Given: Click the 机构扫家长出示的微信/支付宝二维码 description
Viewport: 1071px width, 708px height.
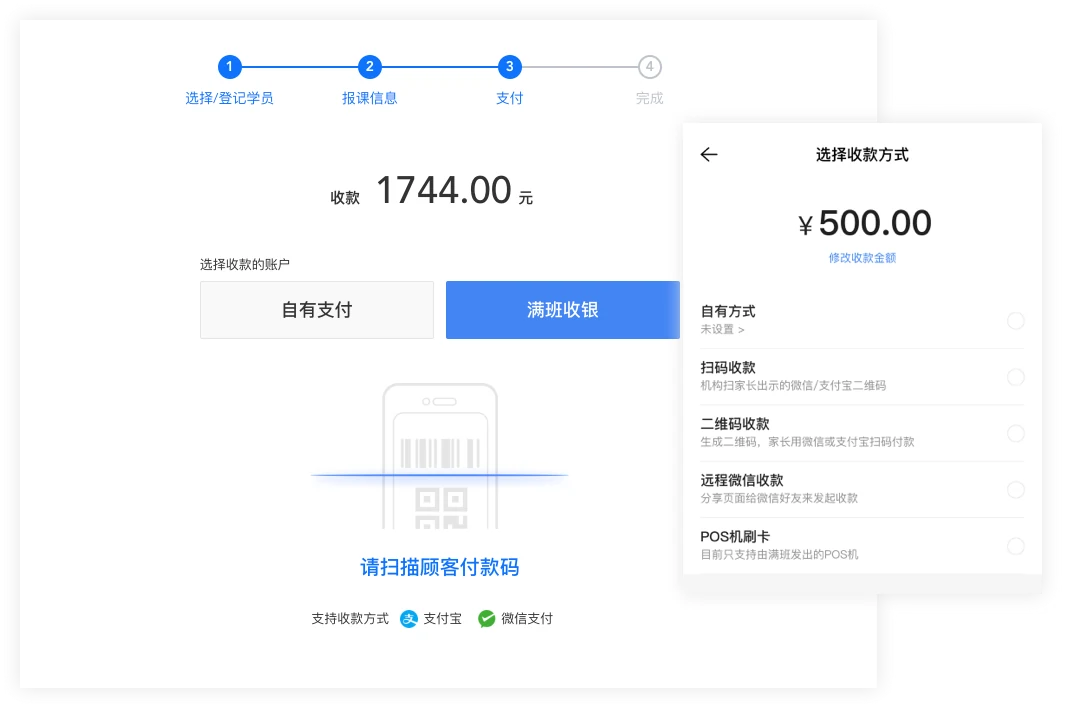Looking at the screenshot, I should point(793,386).
